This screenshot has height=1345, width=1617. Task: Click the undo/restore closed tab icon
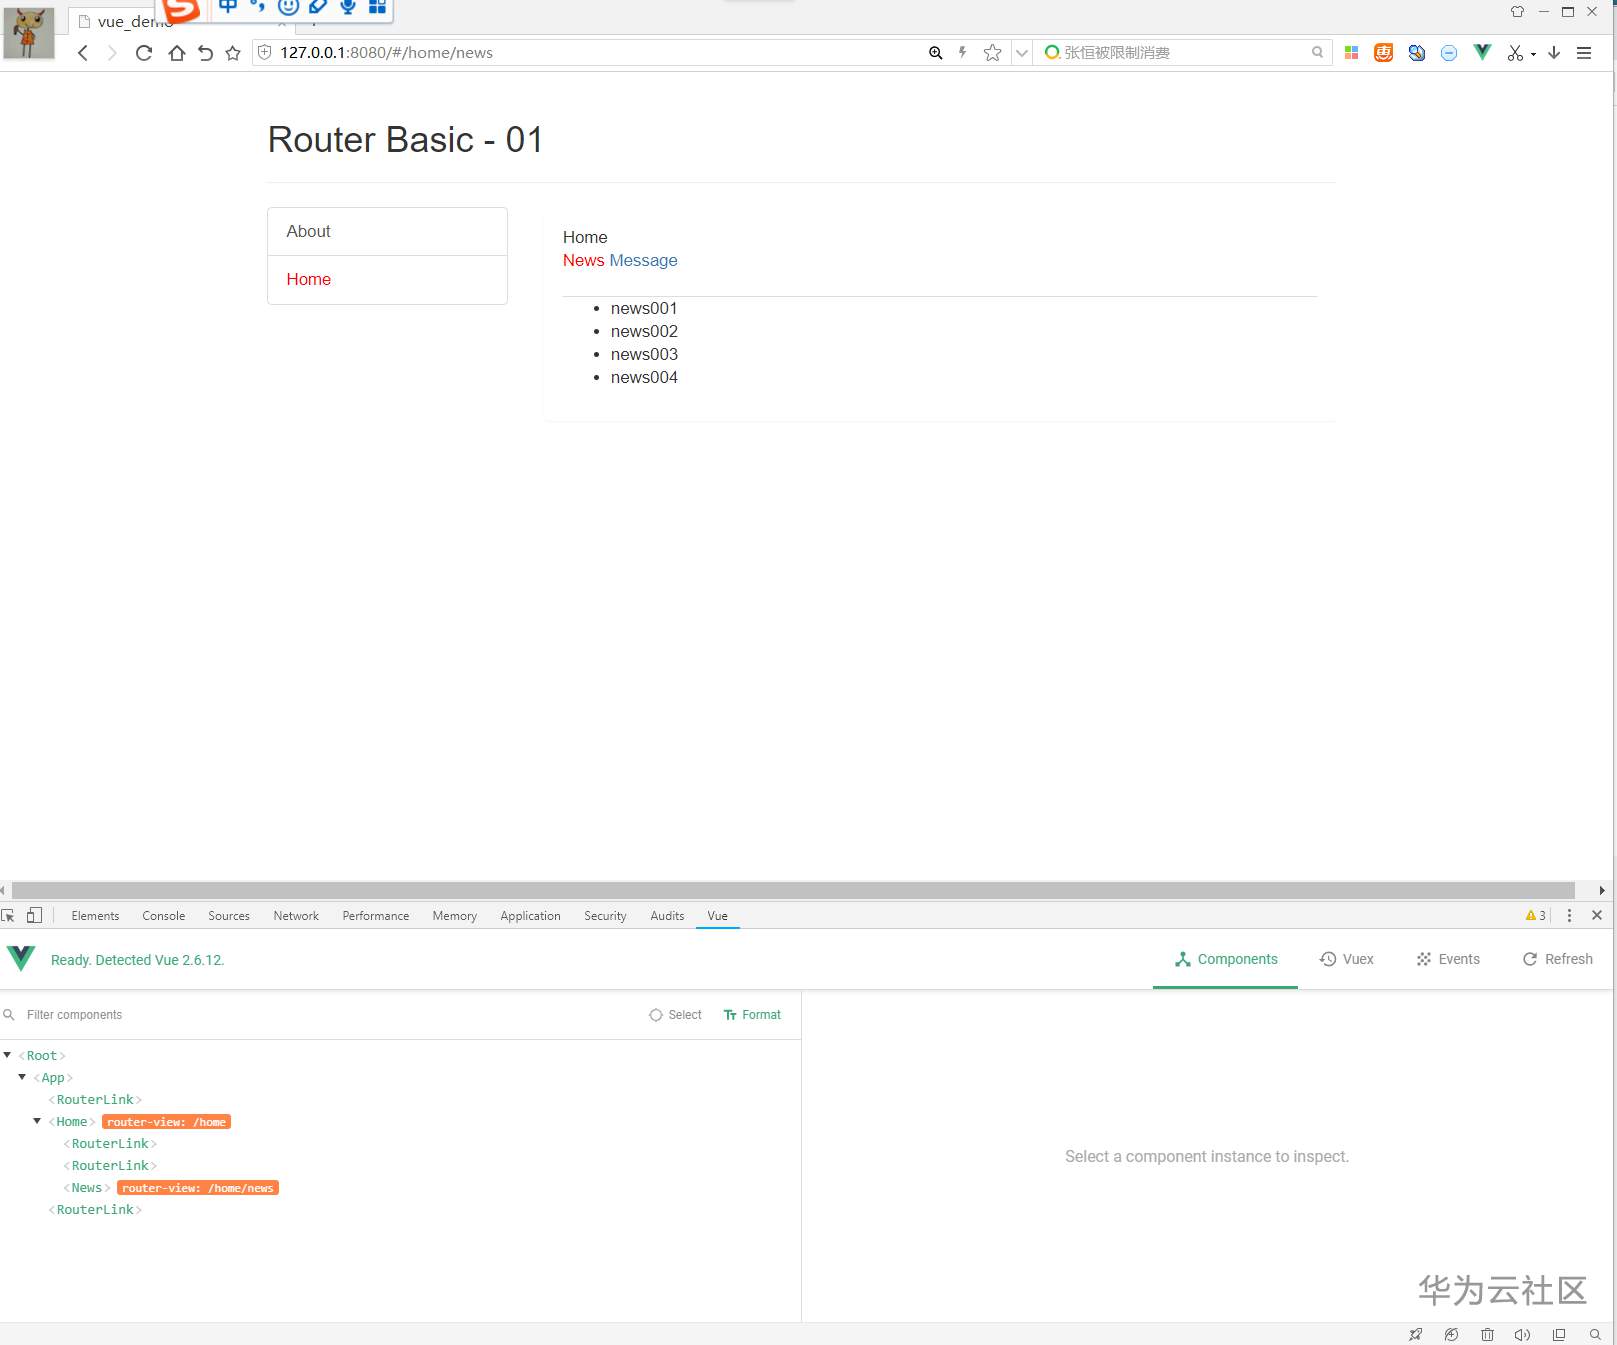pos(205,53)
